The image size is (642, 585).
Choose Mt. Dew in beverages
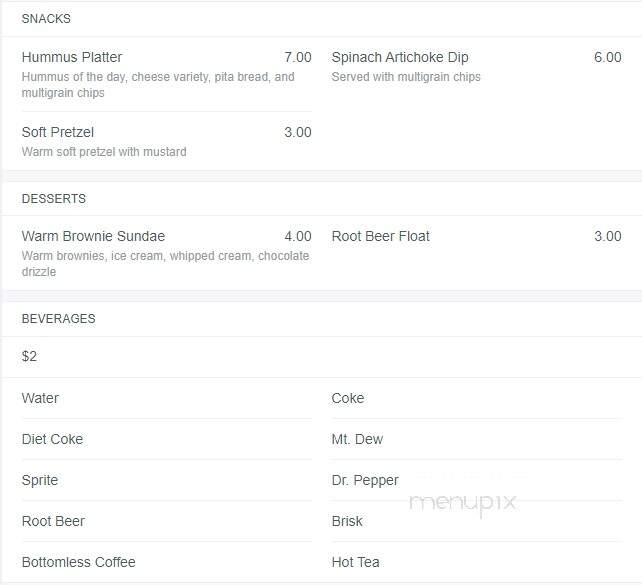click(x=357, y=439)
